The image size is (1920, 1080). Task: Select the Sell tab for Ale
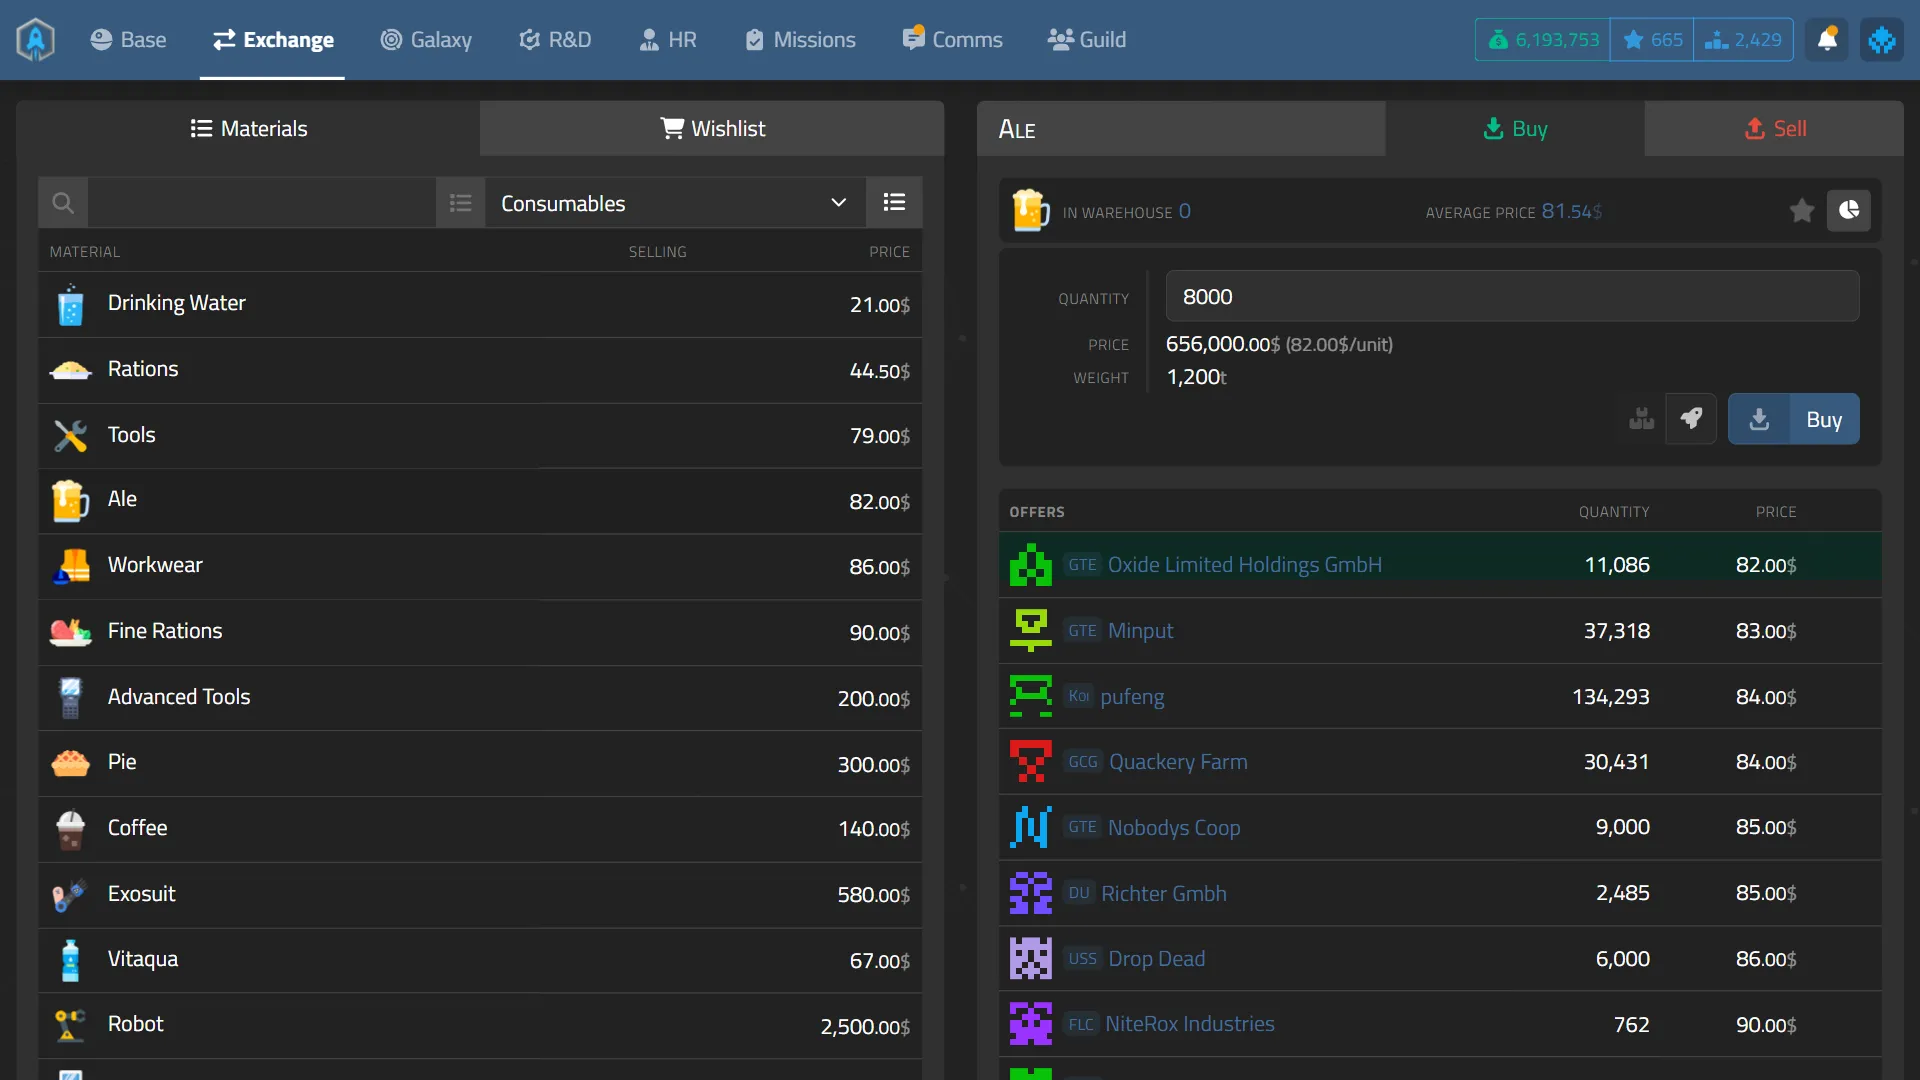tap(1775, 128)
